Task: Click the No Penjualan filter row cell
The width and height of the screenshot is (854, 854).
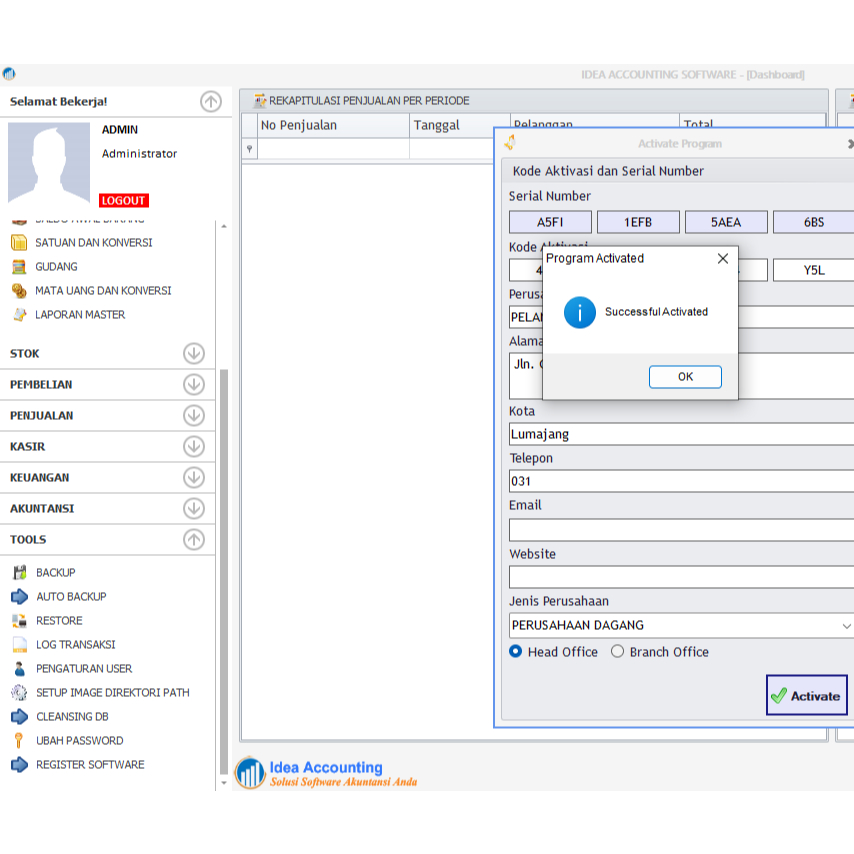Action: point(333,148)
